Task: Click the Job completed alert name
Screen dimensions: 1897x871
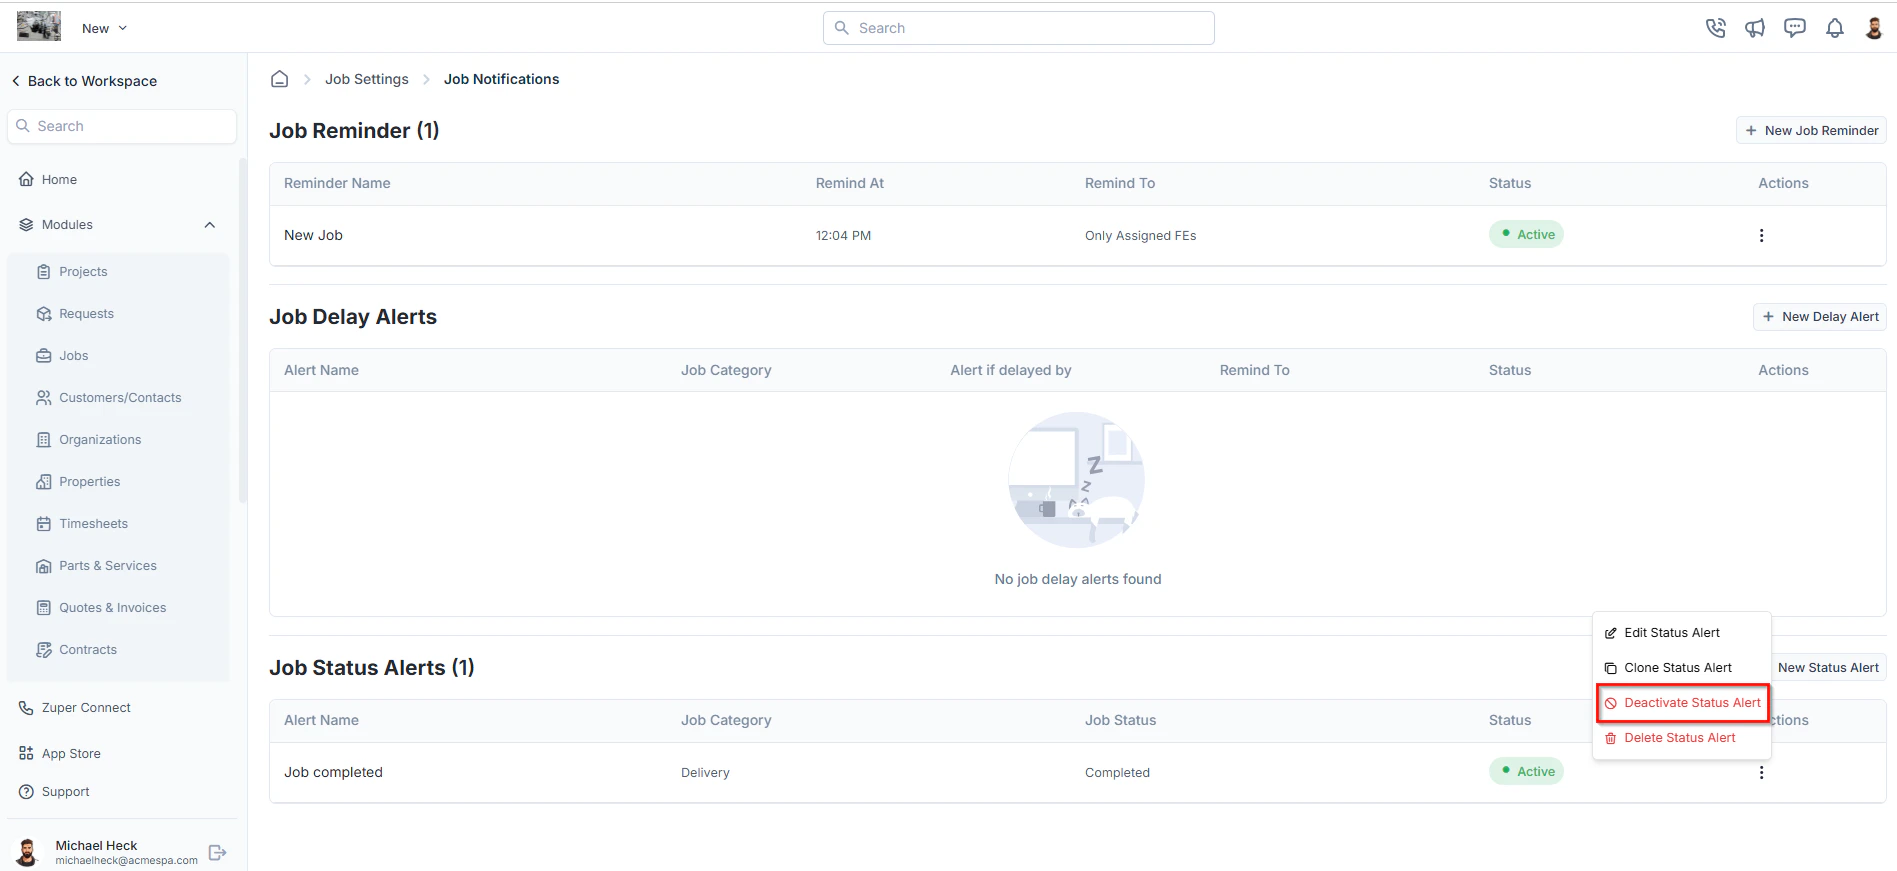Action: (x=333, y=772)
